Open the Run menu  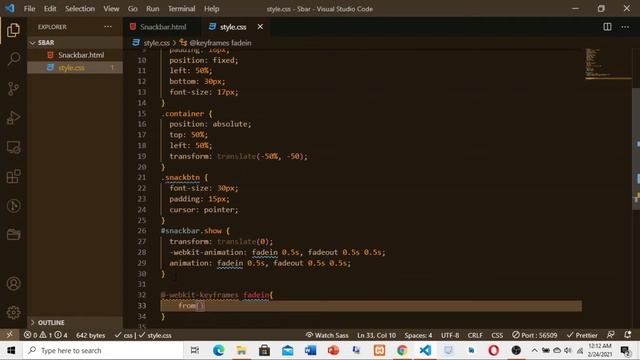click(x=153, y=9)
